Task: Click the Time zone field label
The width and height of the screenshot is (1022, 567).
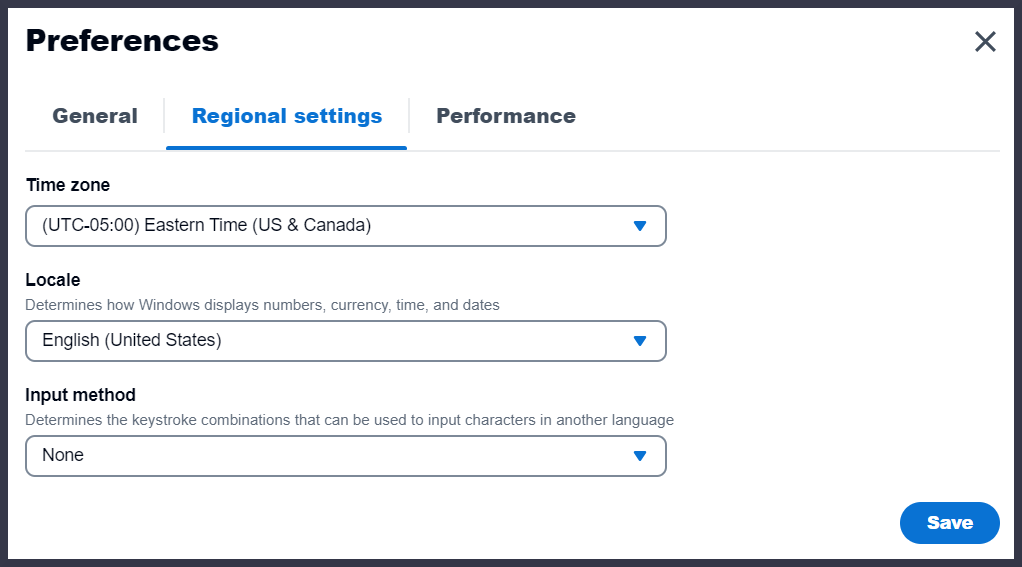Action: (68, 185)
